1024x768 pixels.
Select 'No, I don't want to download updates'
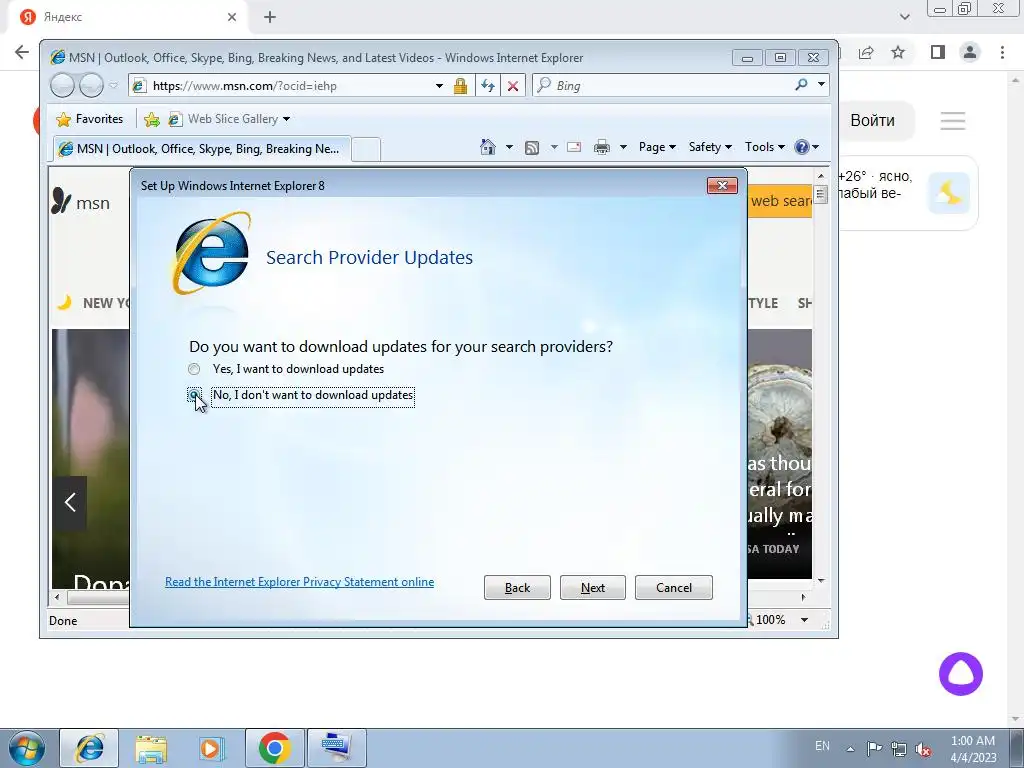194,395
